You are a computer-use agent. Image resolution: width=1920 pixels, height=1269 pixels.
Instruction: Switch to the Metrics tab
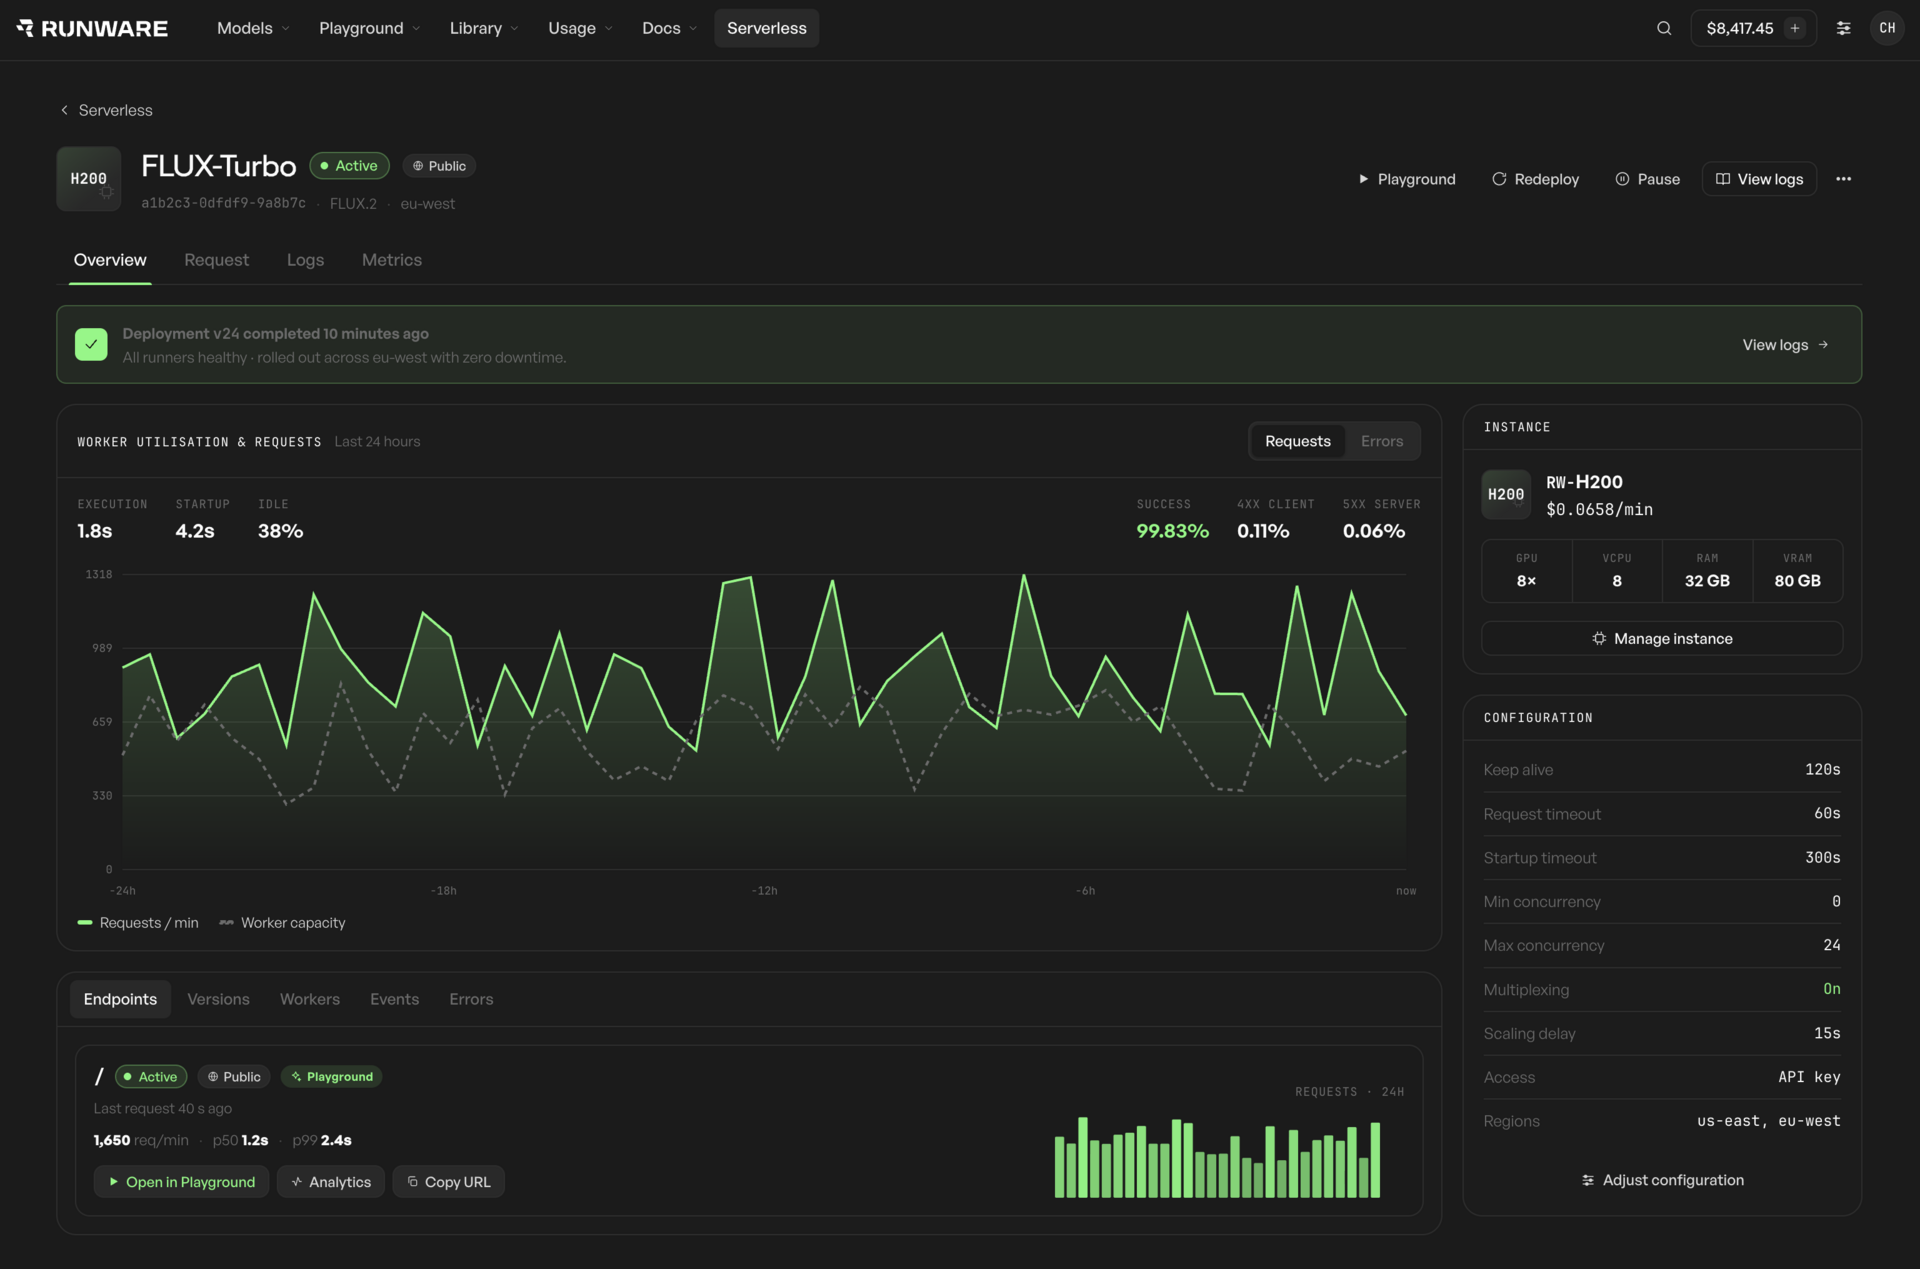(392, 260)
